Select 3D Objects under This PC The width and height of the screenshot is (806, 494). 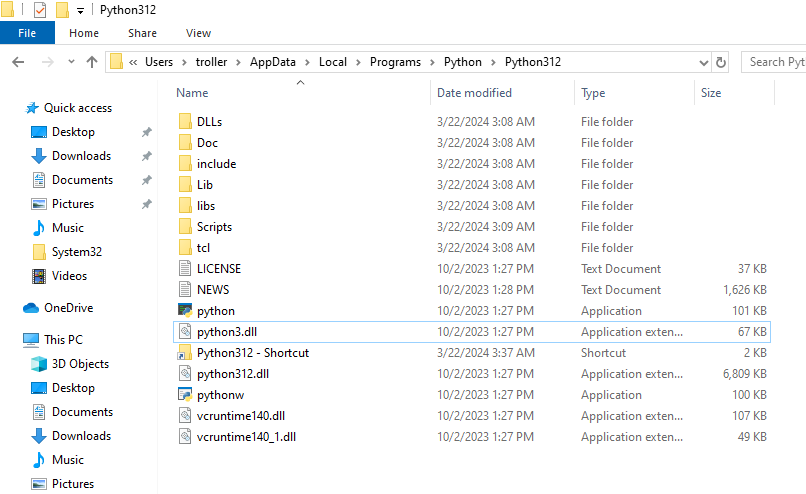pos(80,364)
